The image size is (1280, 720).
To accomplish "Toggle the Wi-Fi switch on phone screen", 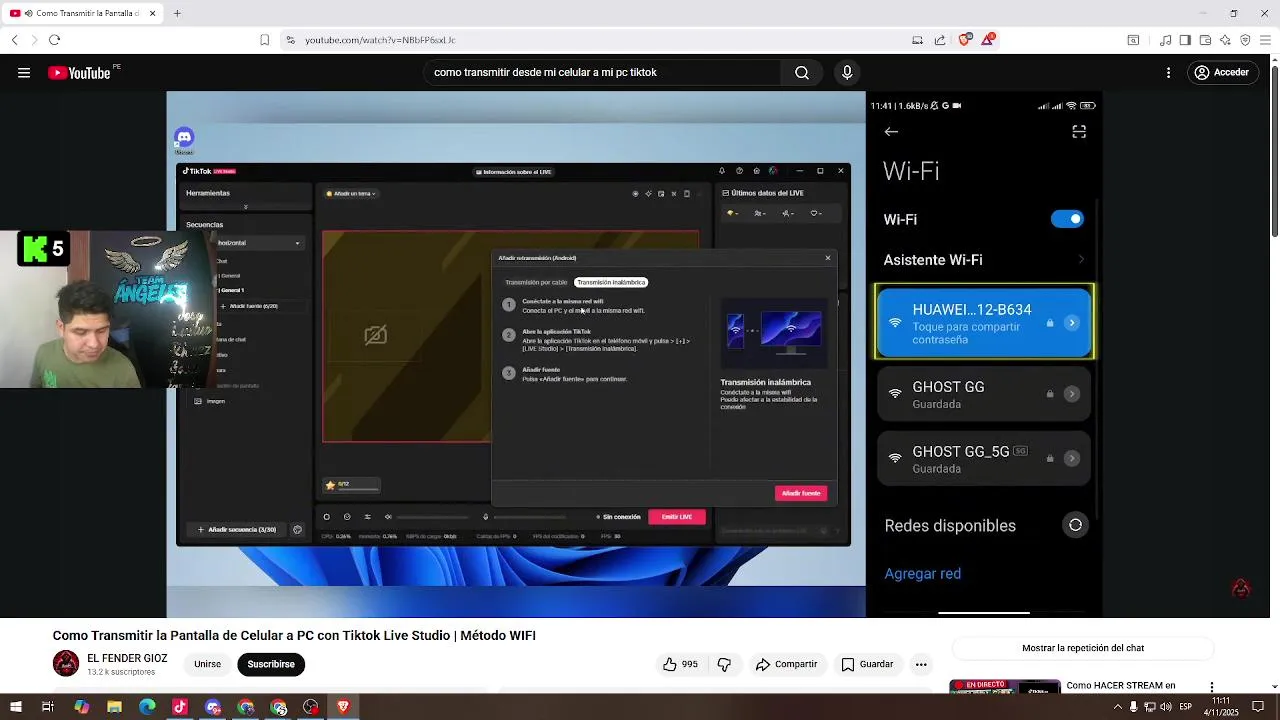I will point(1067,219).
